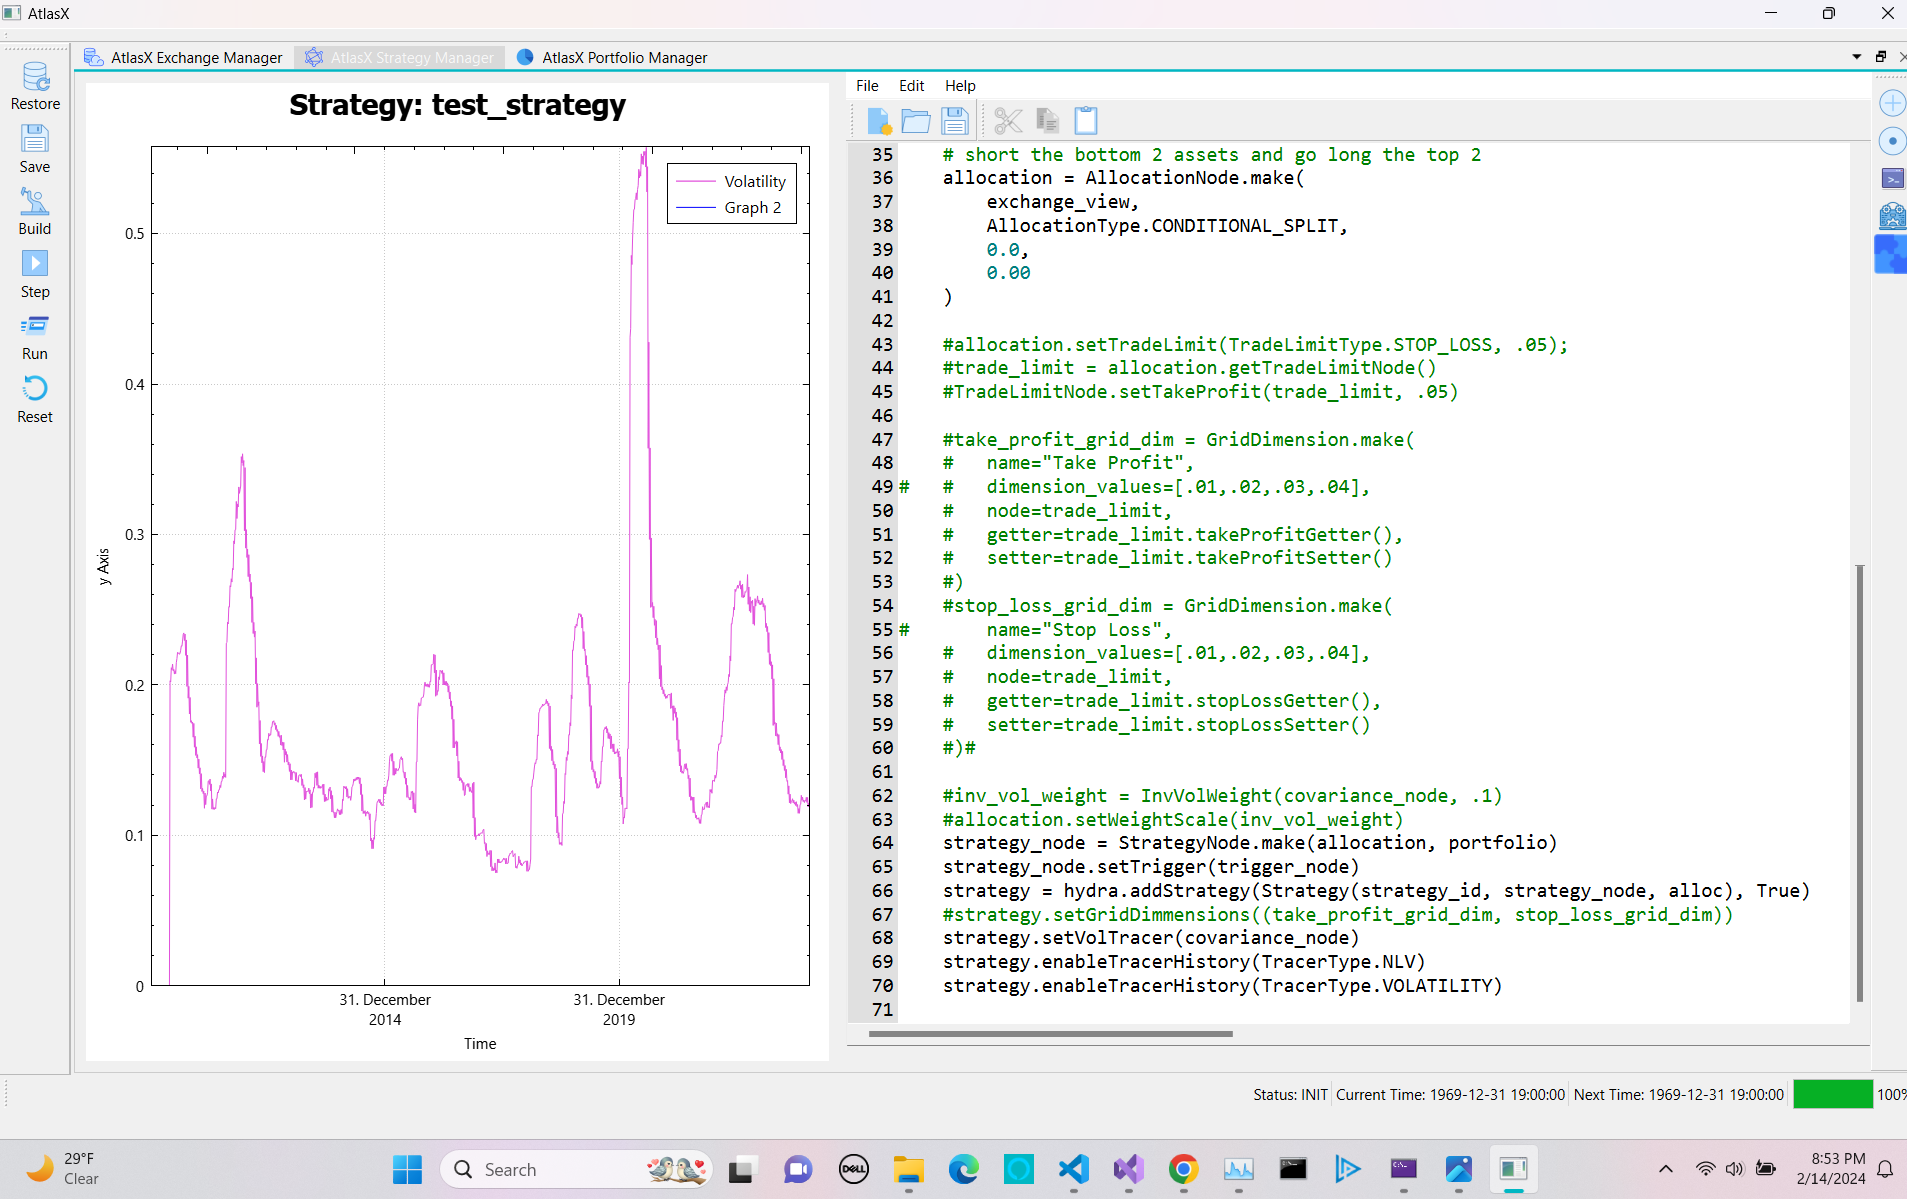The height and width of the screenshot is (1199, 1907).
Task: Switch to the AtlasX Exchange Manager tab
Action: (184, 58)
